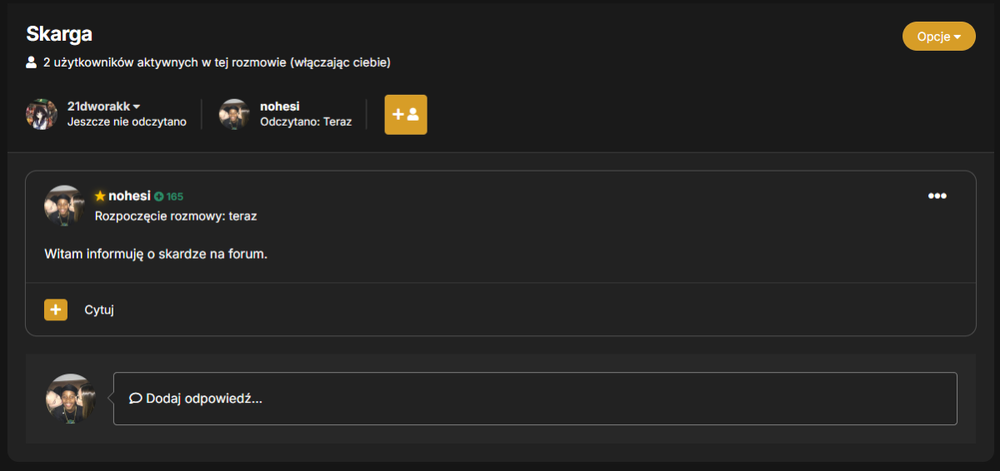Viewport: 1000px width, 471px height.
Task: Click nohesi's avatar in participants list
Action: [234, 114]
